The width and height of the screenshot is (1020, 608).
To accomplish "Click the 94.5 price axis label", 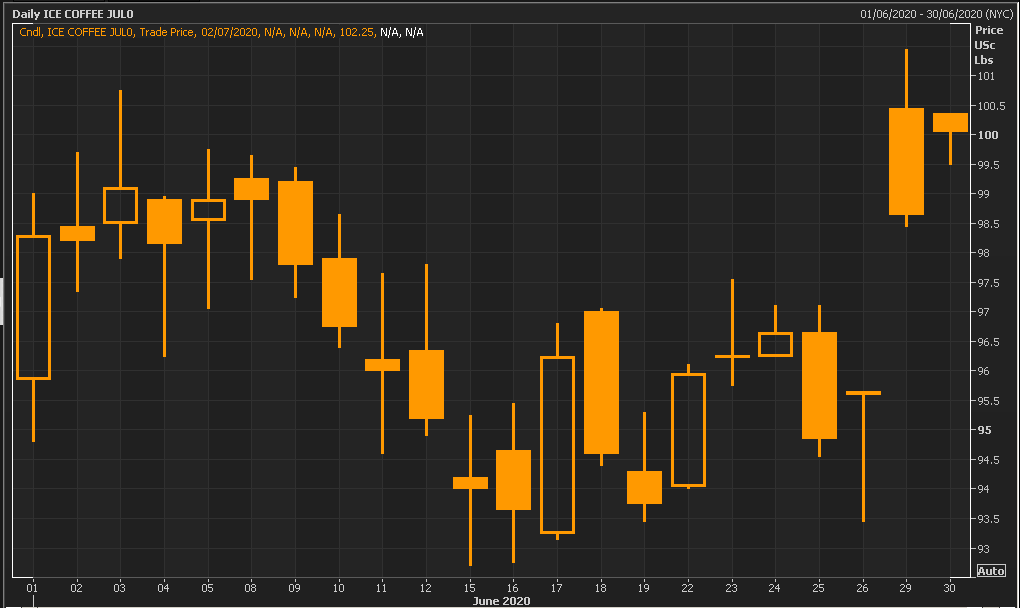I will 989,460.
